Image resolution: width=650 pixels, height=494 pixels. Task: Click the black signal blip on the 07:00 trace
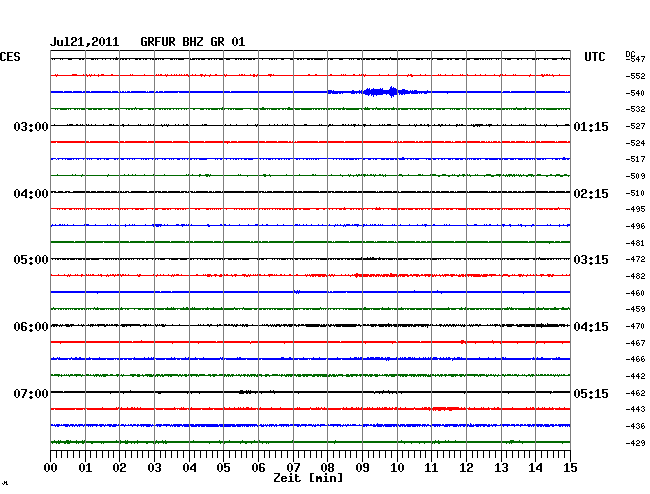pos(245,392)
